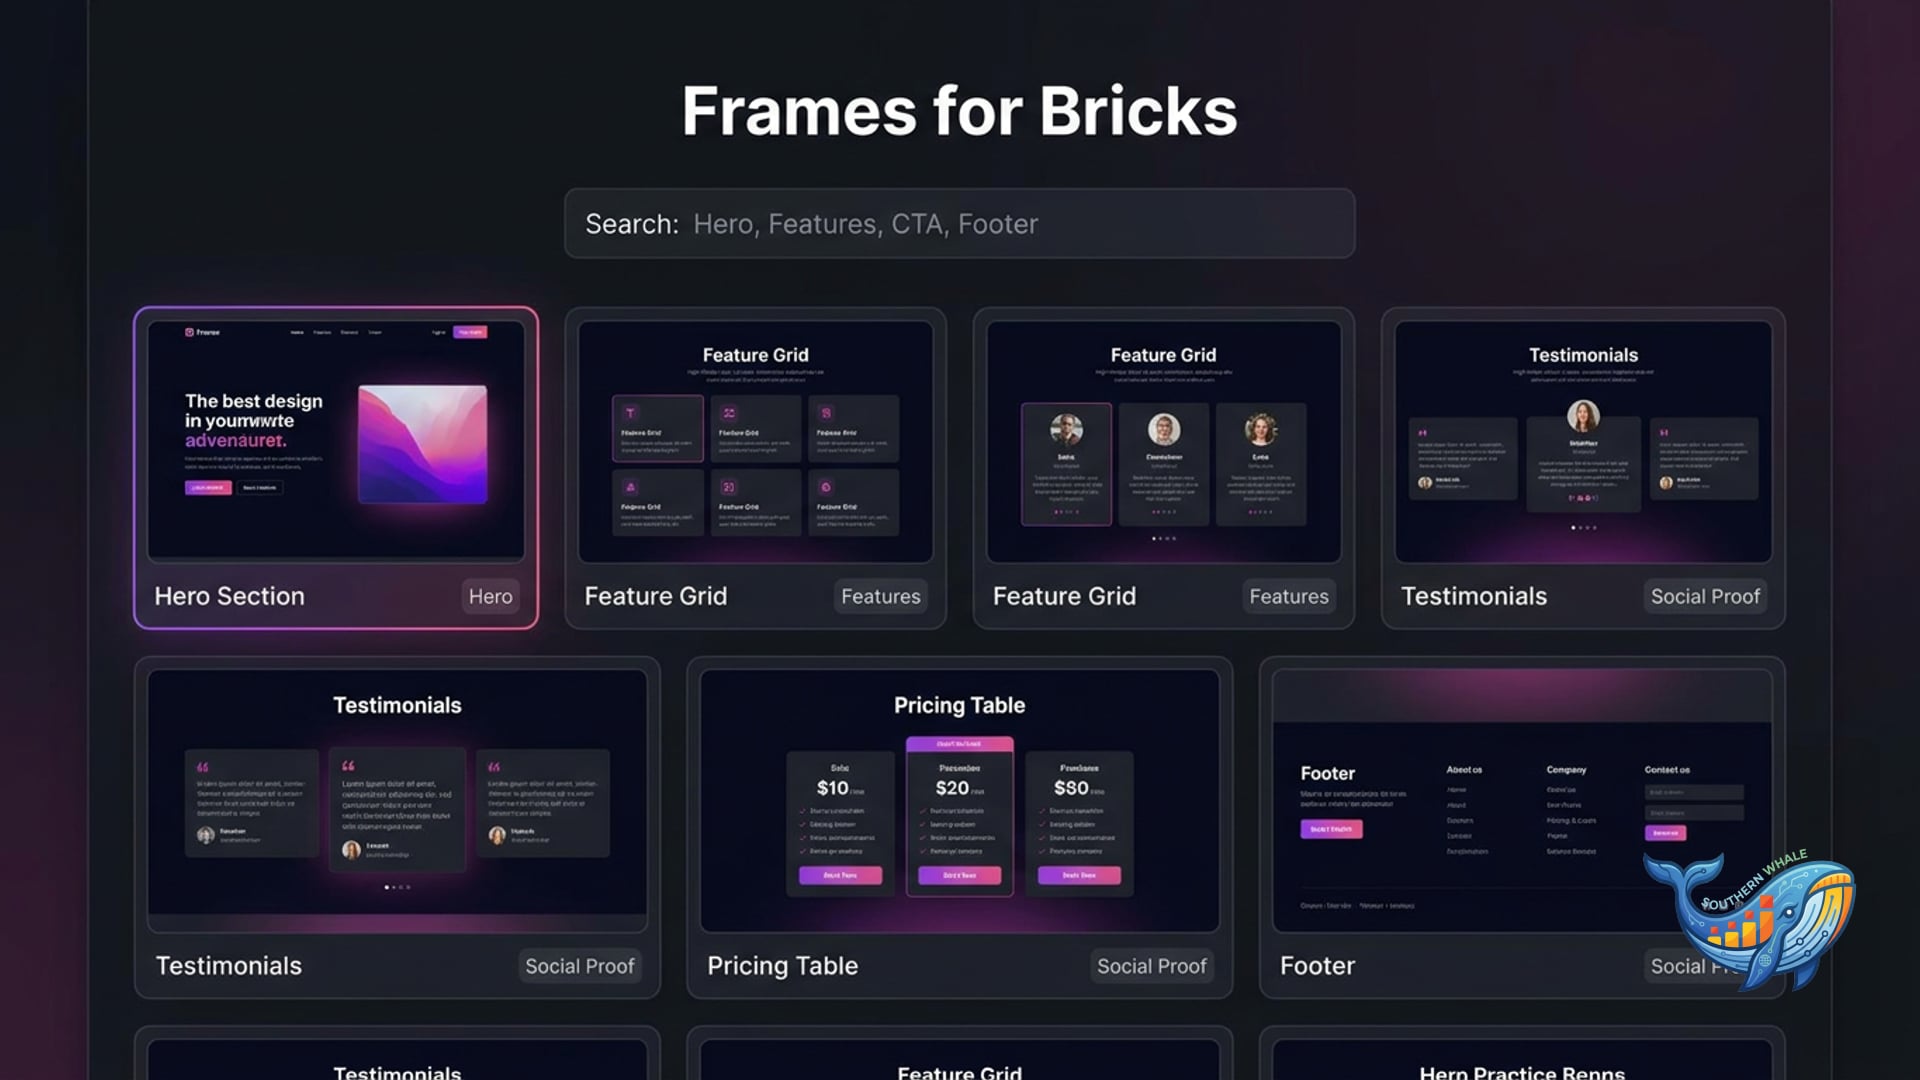
Task: Click the Search: label in search bar
Action: click(x=632, y=224)
